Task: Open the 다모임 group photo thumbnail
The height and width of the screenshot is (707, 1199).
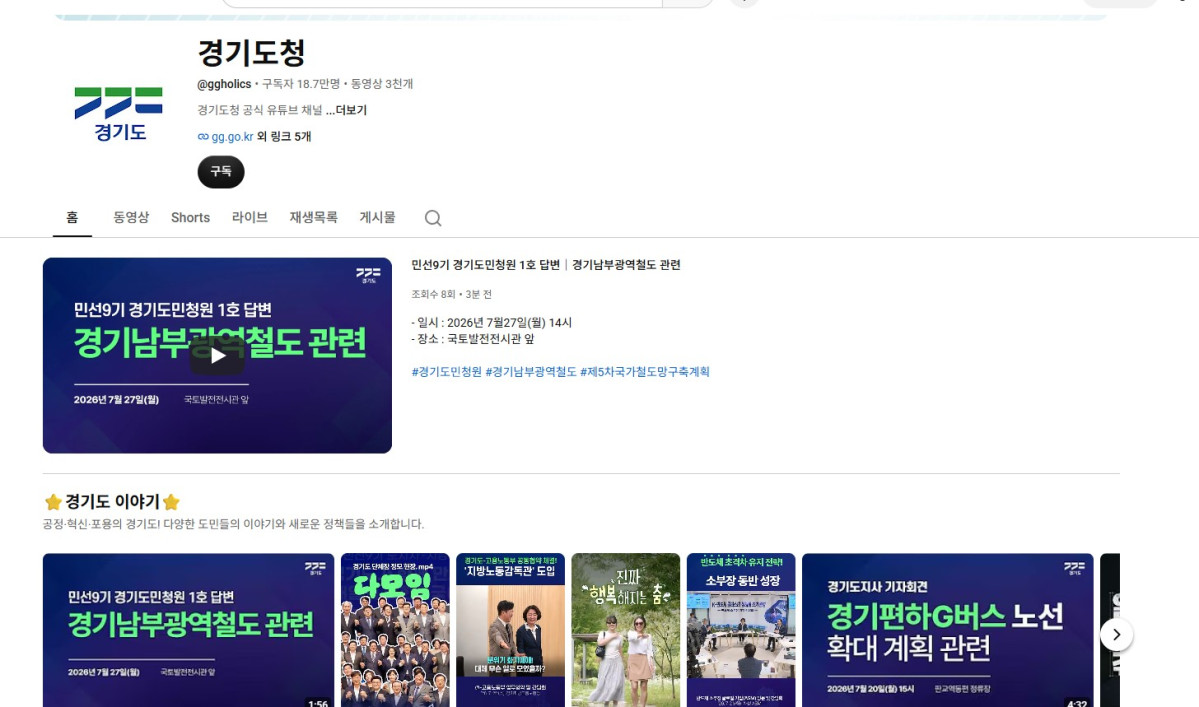Action: 395,630
